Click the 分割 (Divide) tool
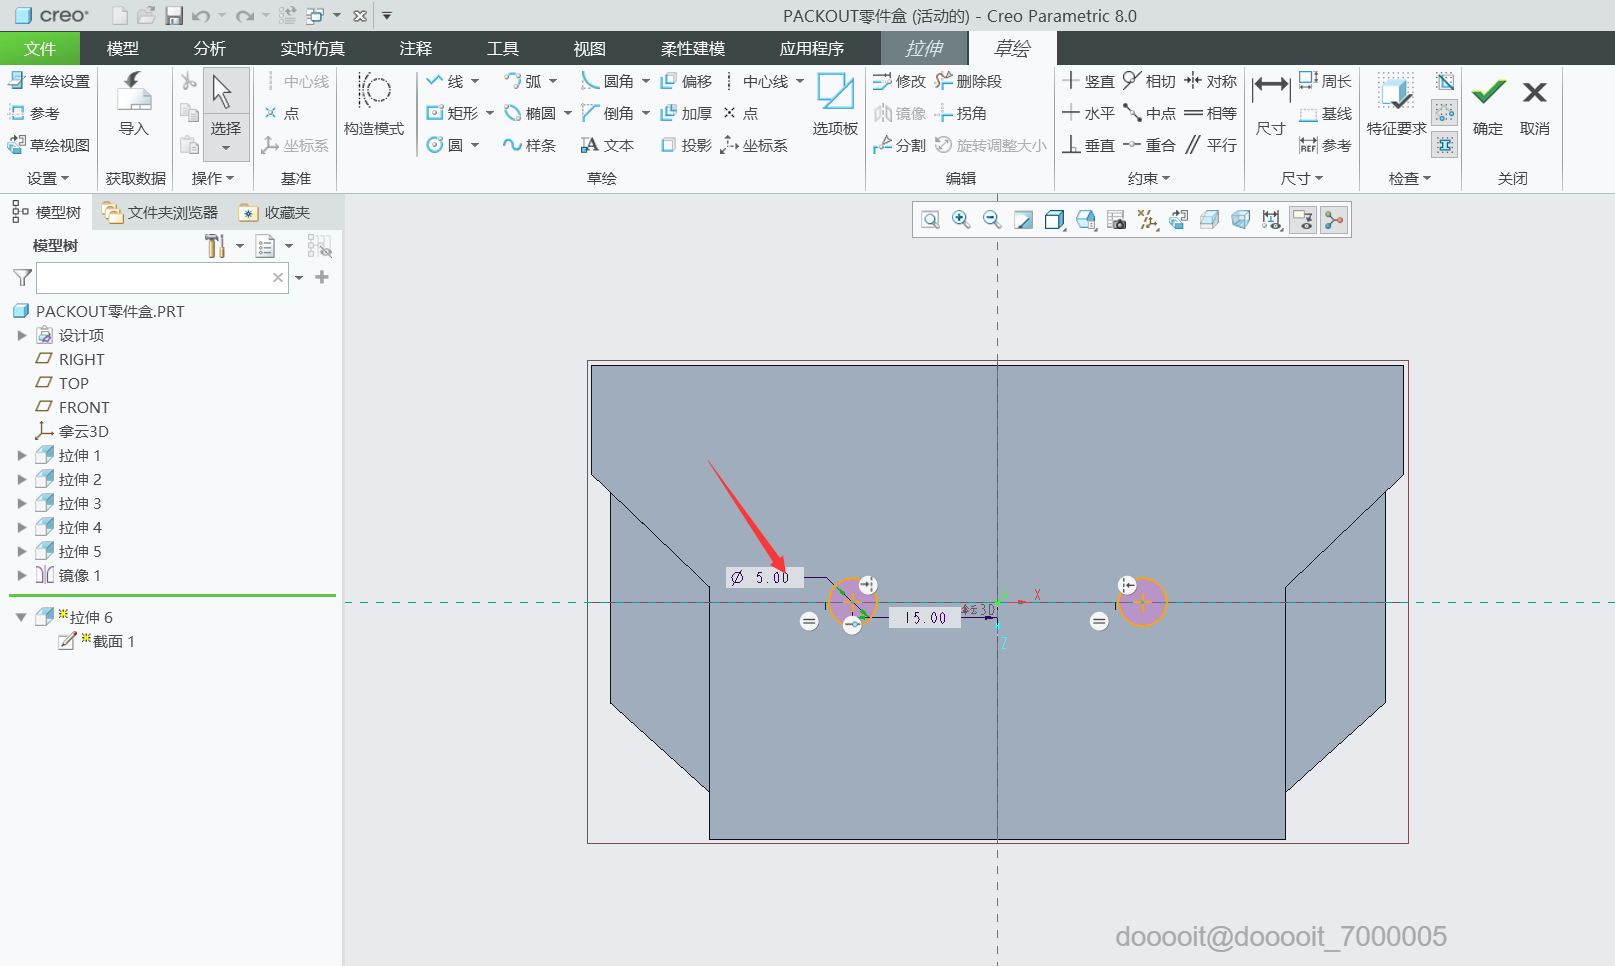1615x966 pixels. pos(899,145)
